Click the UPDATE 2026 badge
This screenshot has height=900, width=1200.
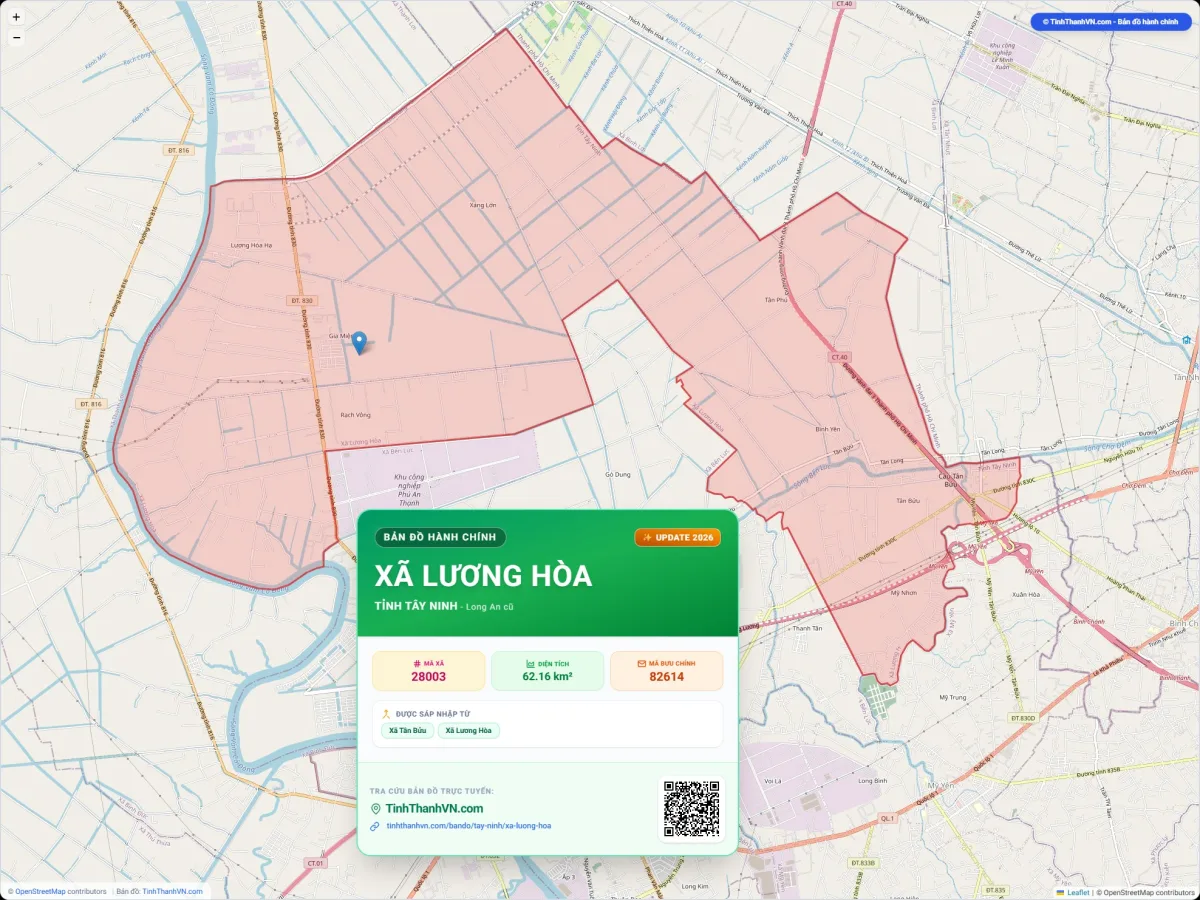point(678,538)
